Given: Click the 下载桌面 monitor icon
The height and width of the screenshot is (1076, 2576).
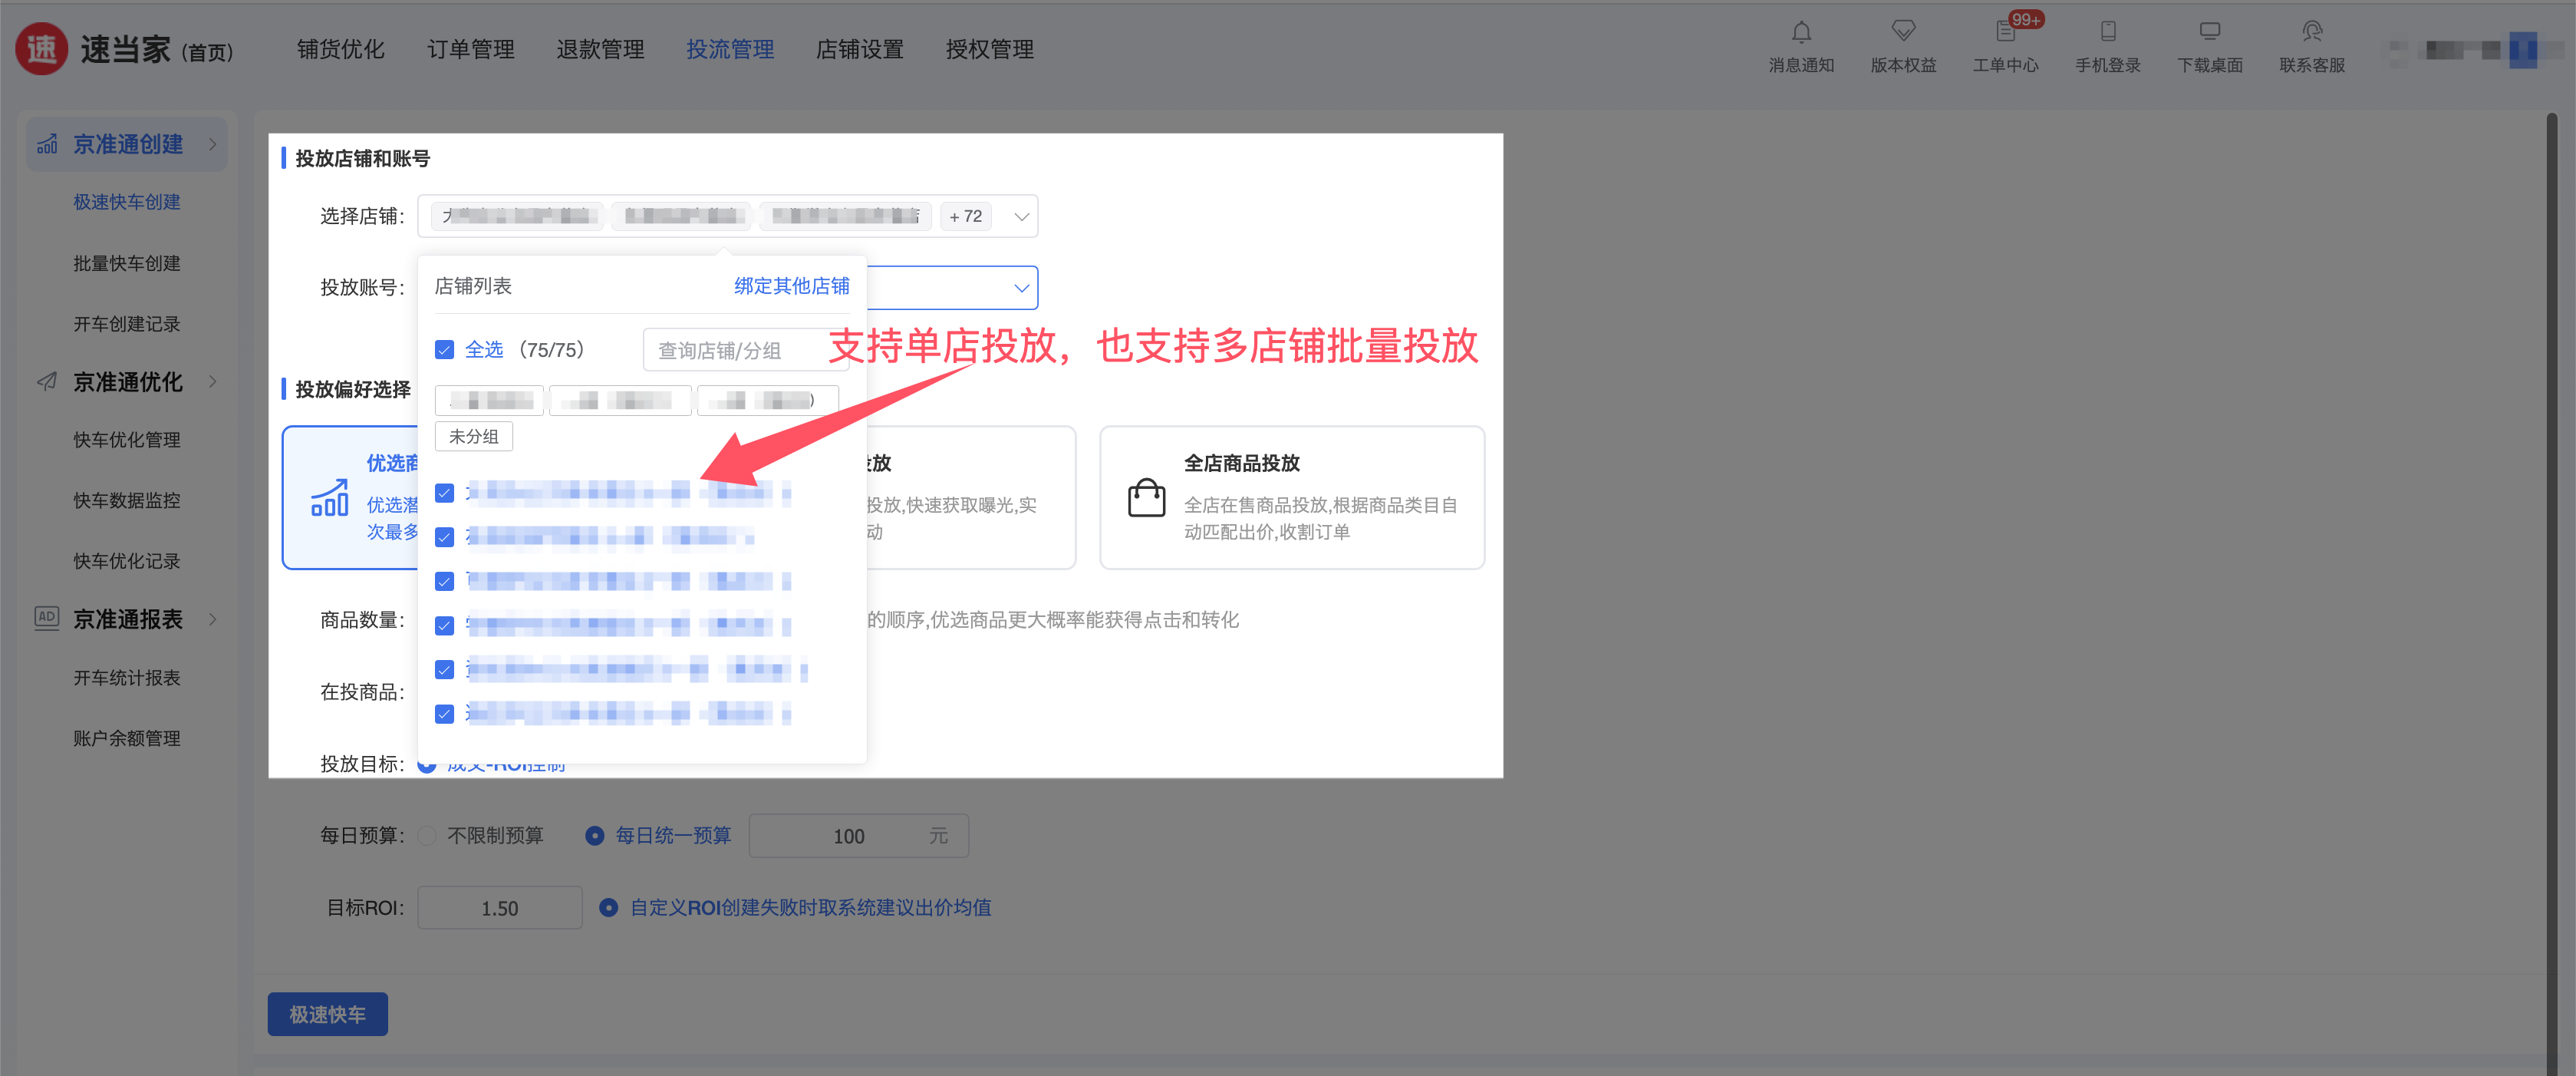Looking at the screenshot, I should tap(2210, 32).
